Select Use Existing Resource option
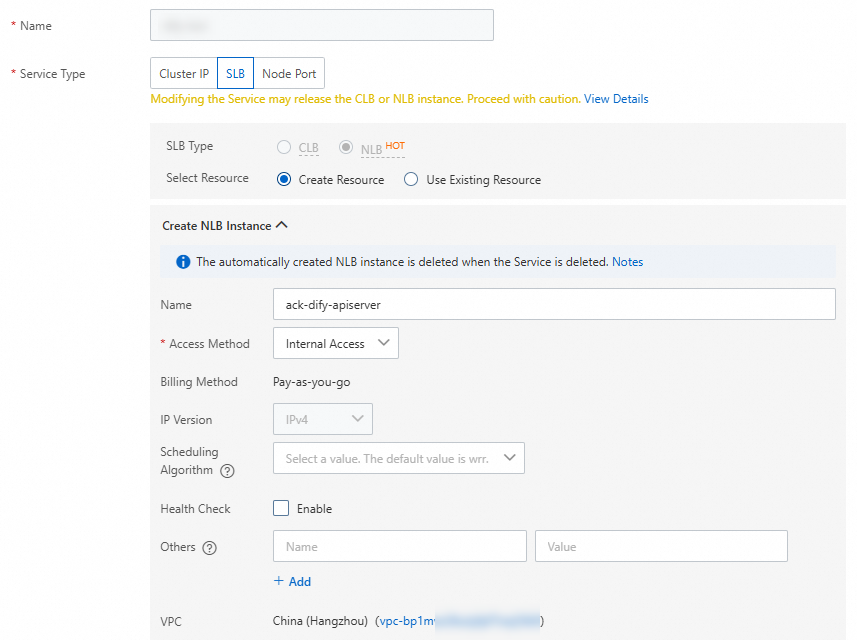This screenshot has height=640, width=857. point(411,180)
